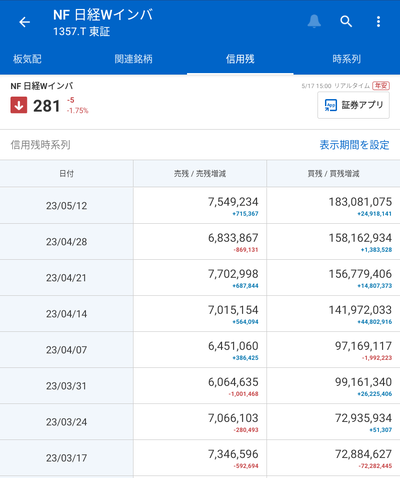
Task: Tap the 信用残時系列 section heading
Action: 41,145
